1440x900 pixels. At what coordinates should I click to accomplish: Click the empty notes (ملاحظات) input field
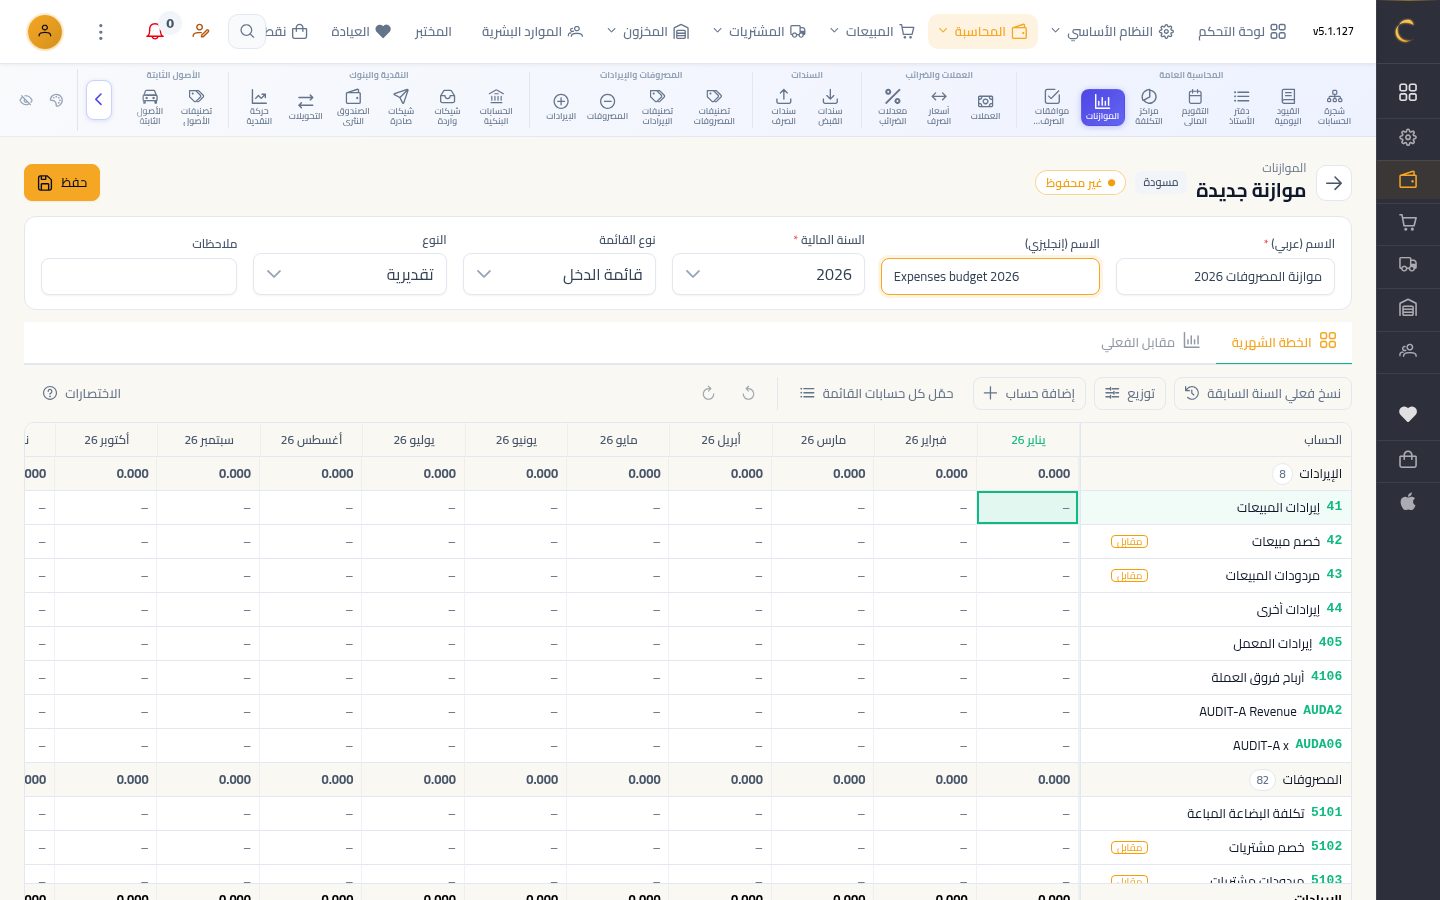(139, 276)
